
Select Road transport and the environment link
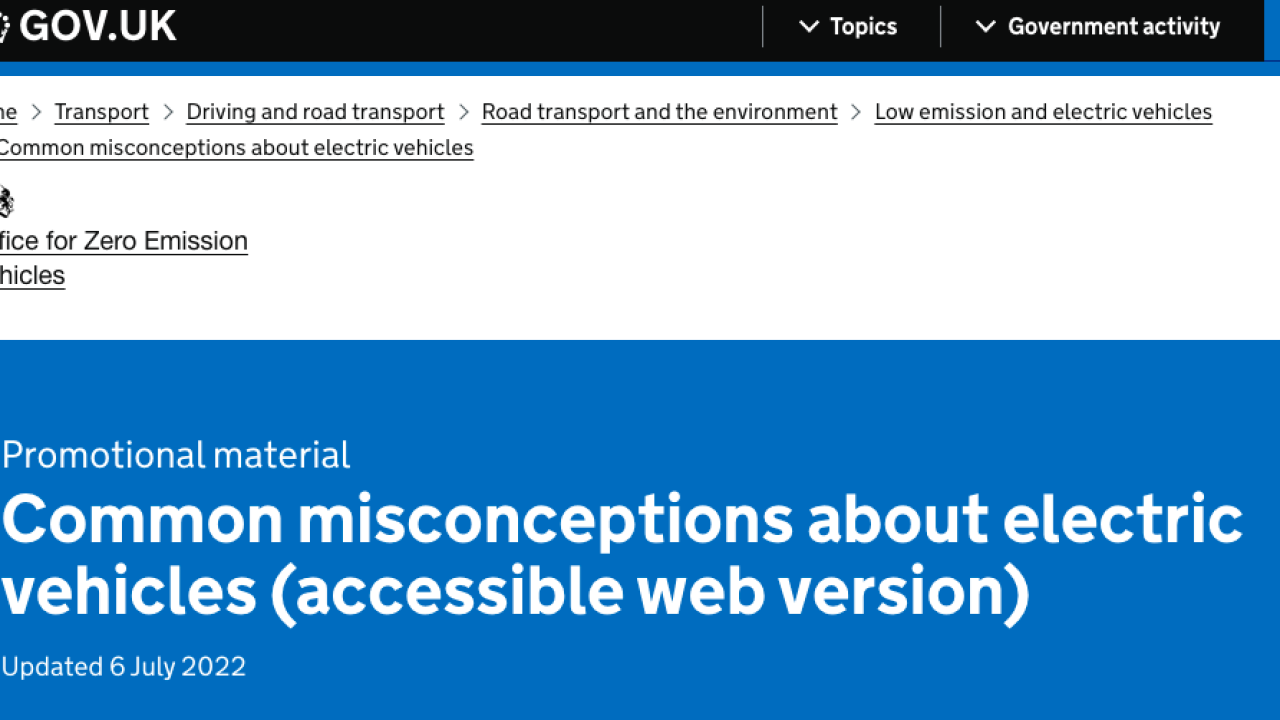point(660,112)
